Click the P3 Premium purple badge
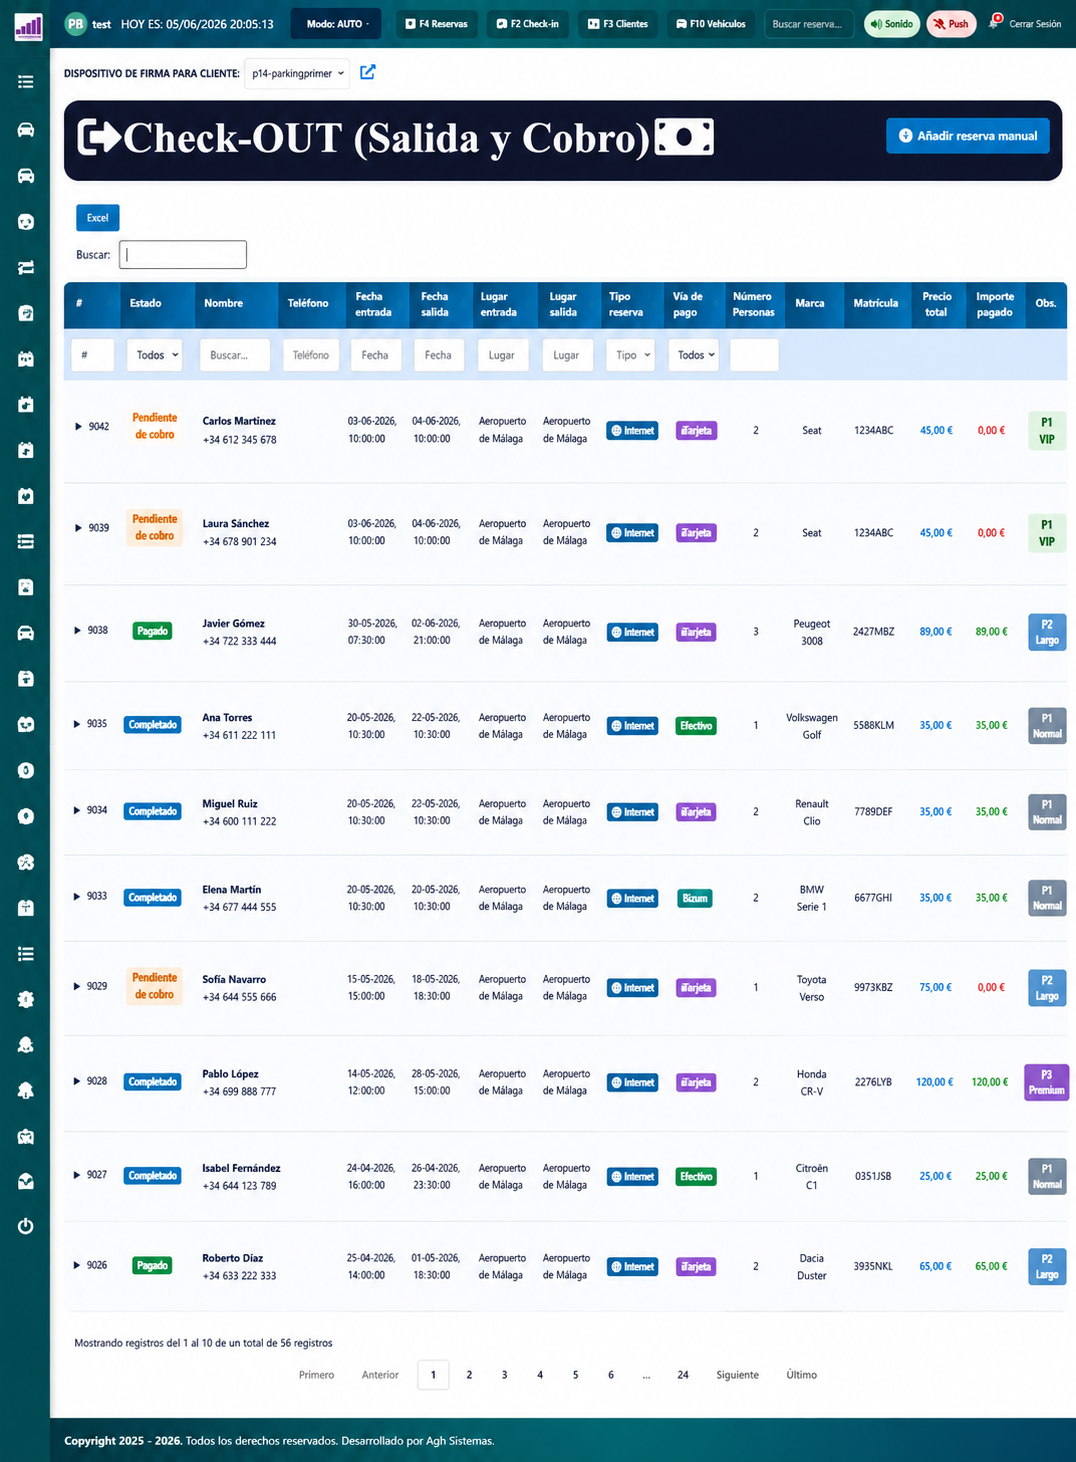Viewport: 1076px width, 1462px height. pos(1046,1082)
